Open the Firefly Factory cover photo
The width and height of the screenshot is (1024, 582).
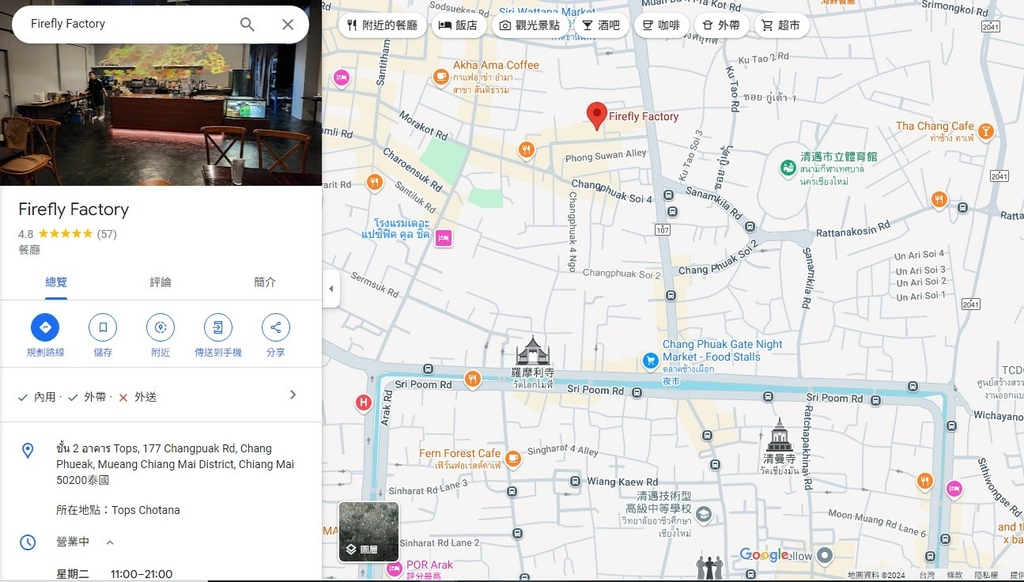click(161, 115)
